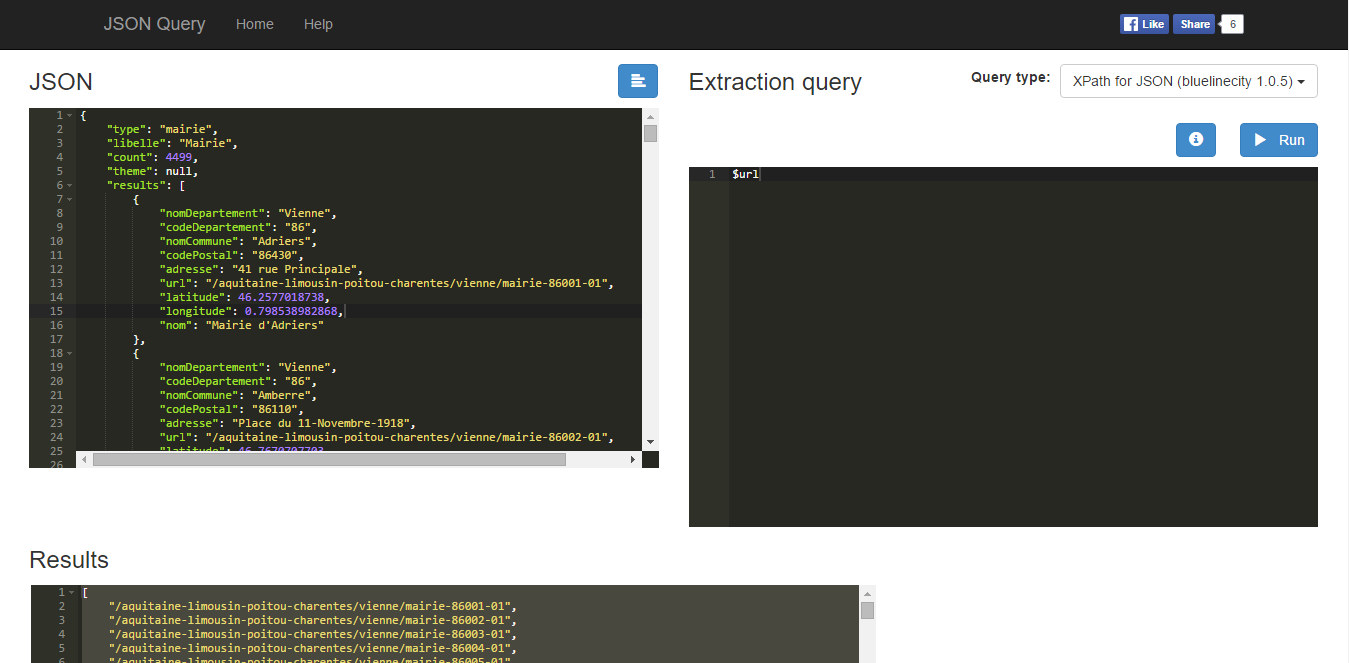Screen dimensions: 1349x663
Task: Click the JSON editor vertical scrollbar thumb
Action: point(650,134)
